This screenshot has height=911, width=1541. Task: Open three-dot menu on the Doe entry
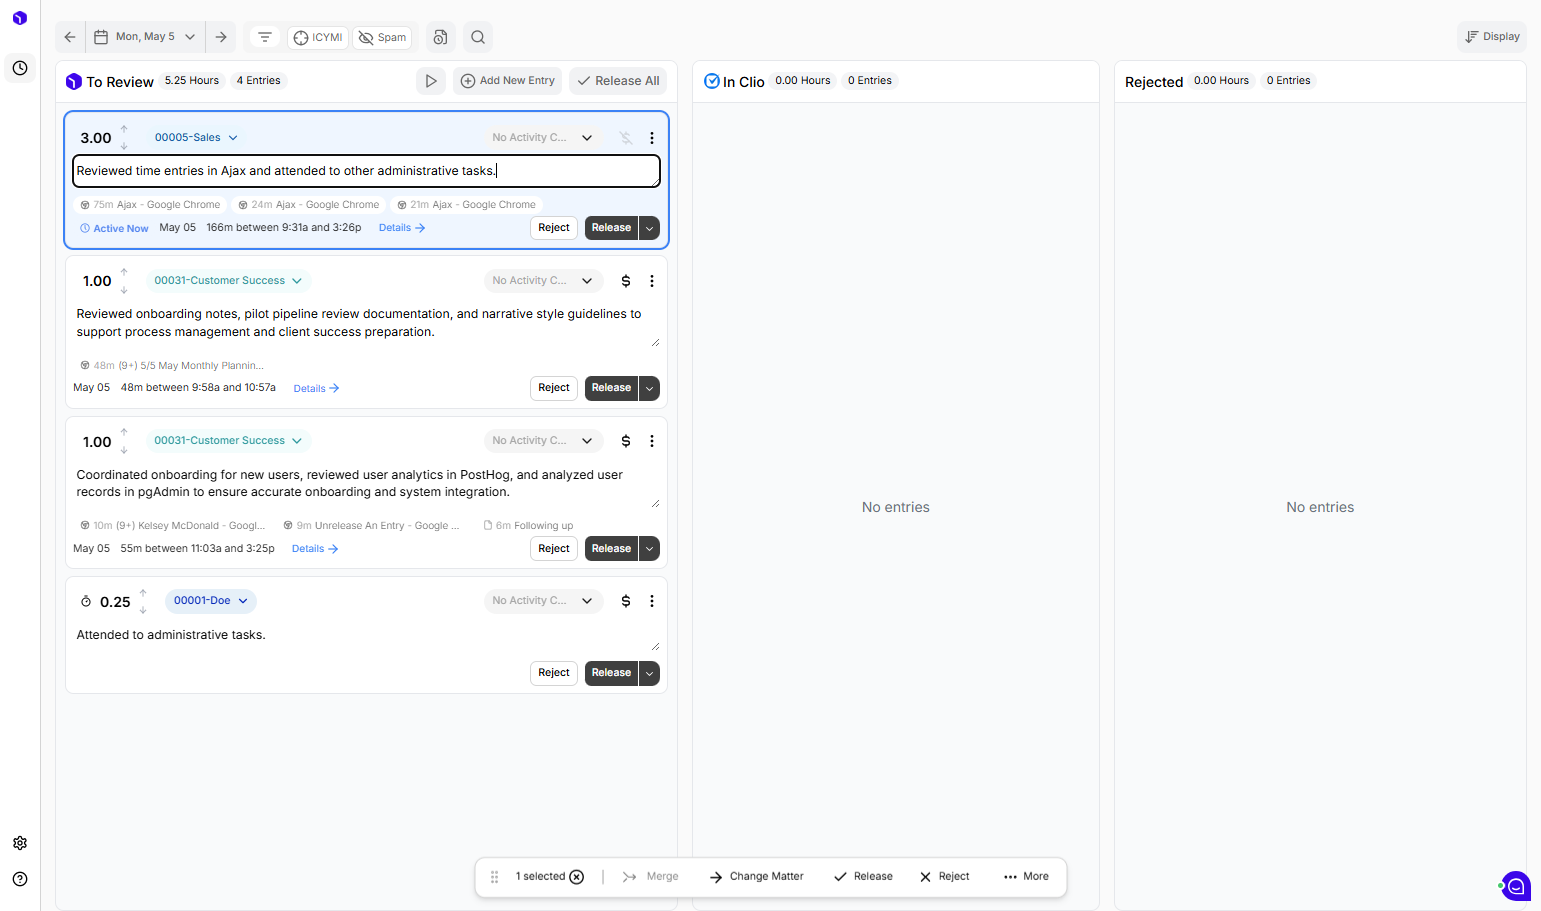(x=652, y=601)
